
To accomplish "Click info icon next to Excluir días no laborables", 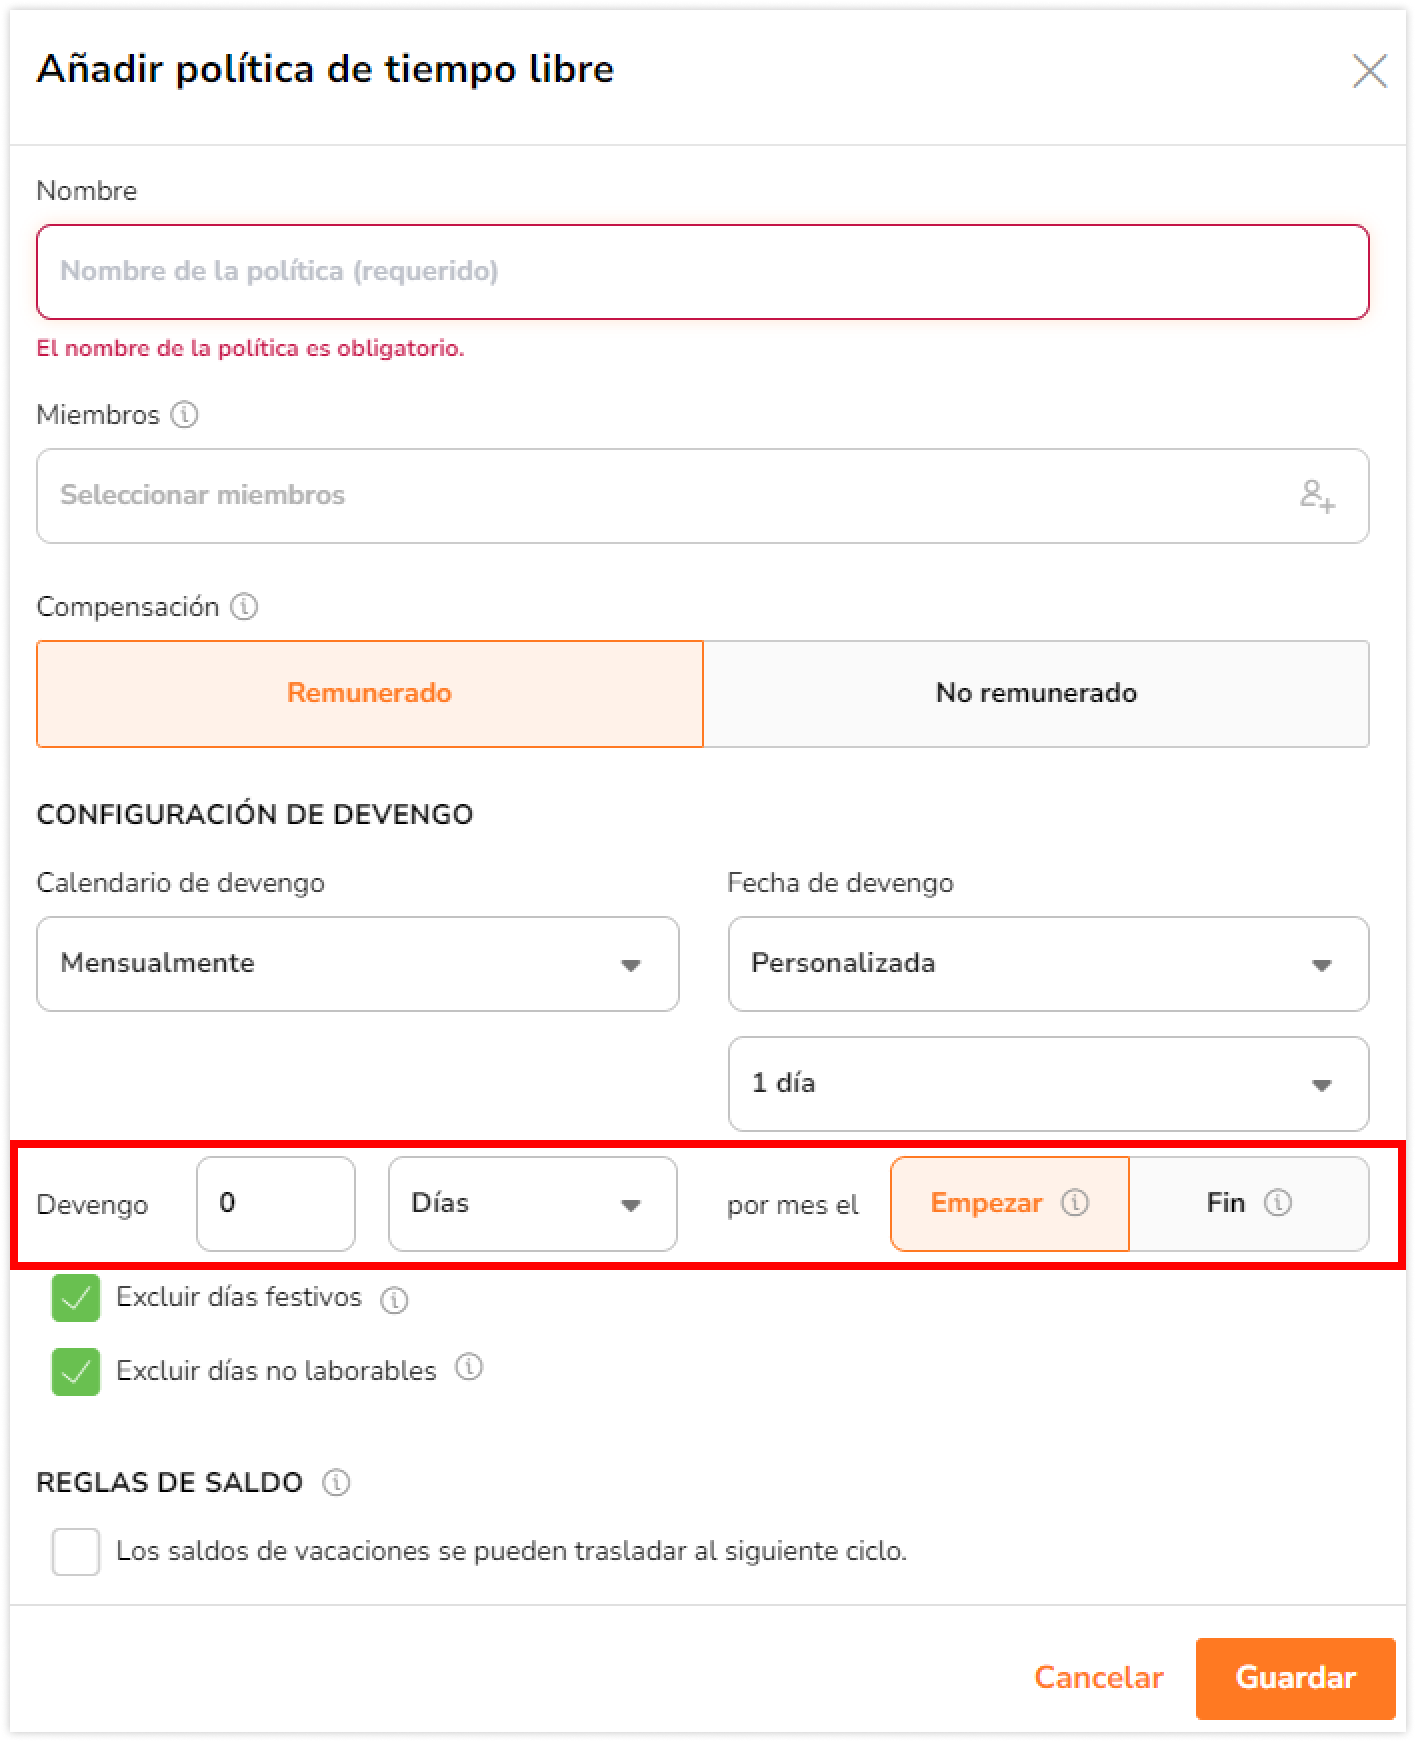I will (469, 1367).
